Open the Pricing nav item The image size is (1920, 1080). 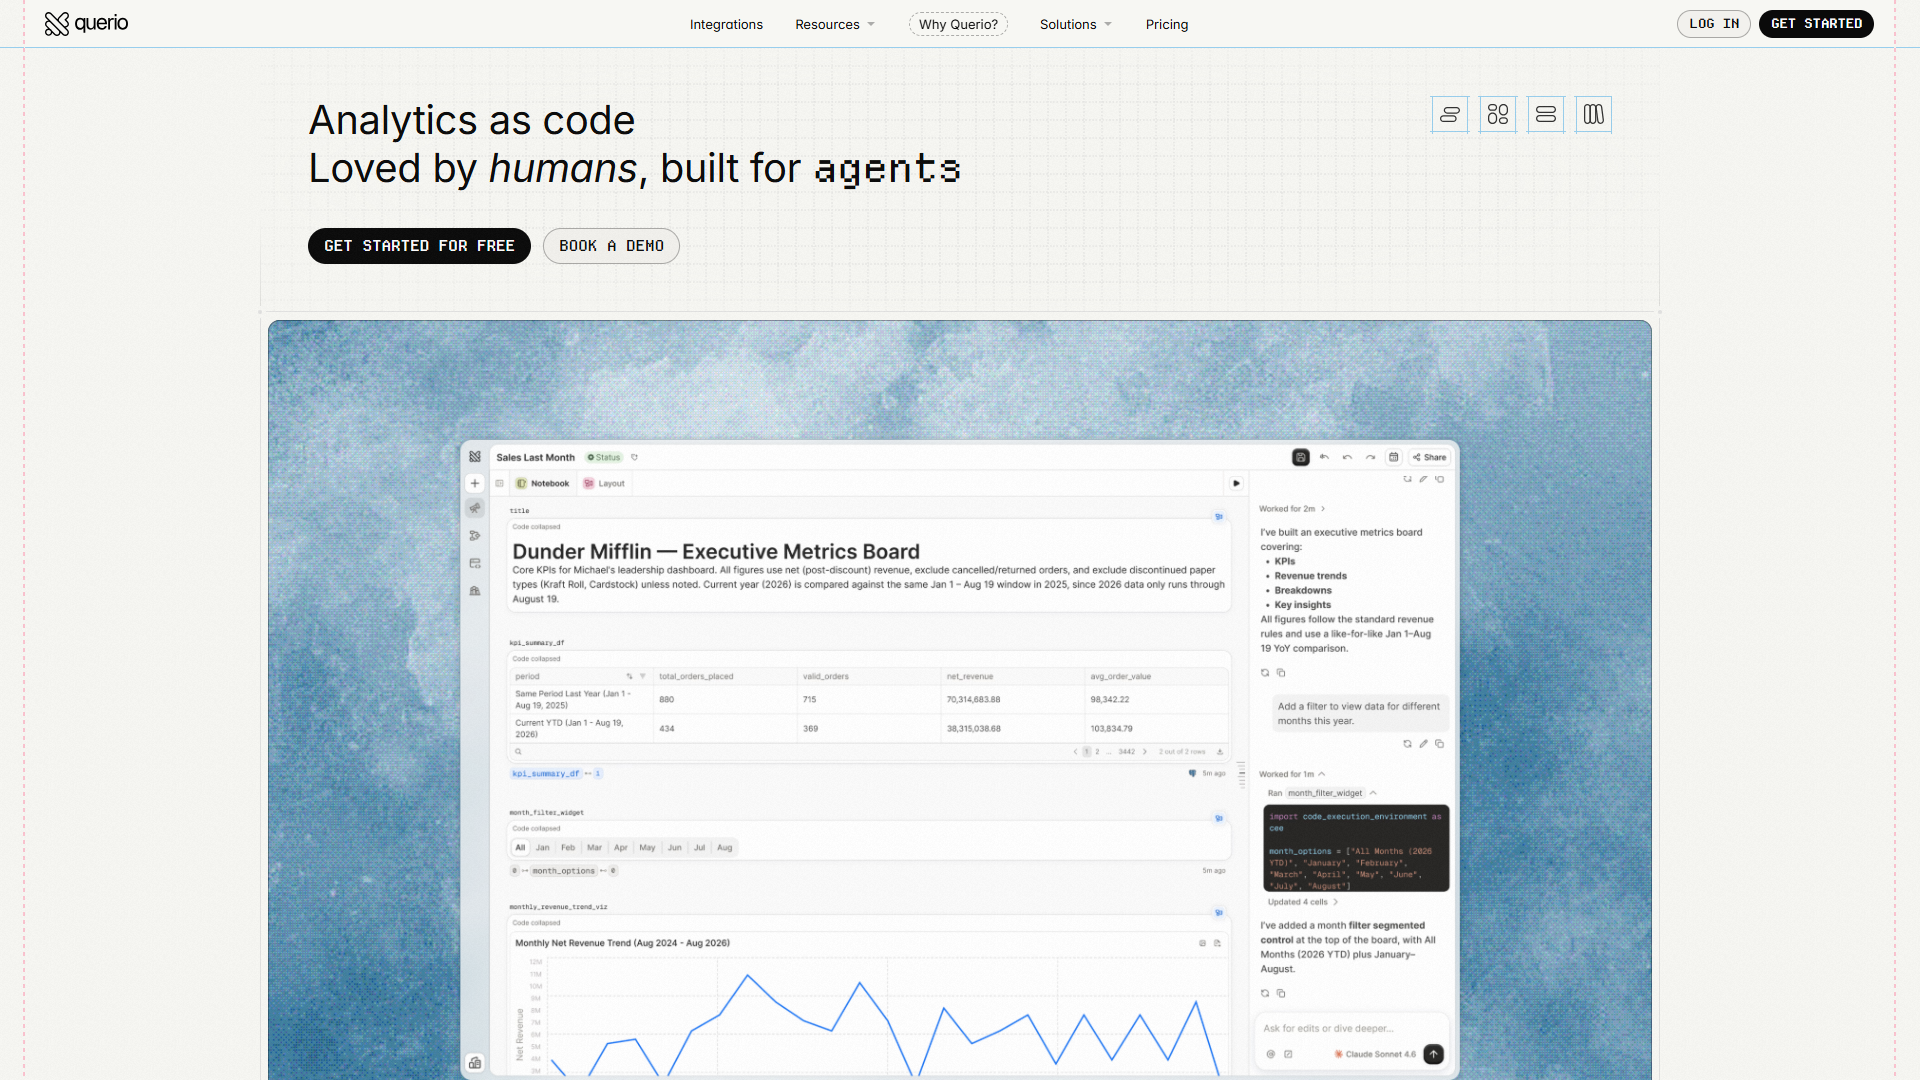tap(1167, 24)
